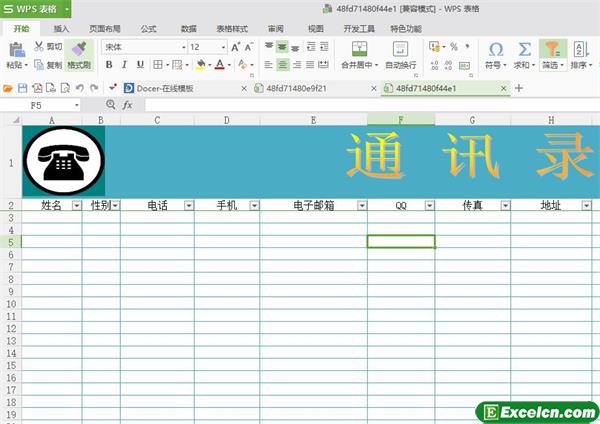Open the font color dropdown arrow

pyautogui.click(x=229, y=65)
